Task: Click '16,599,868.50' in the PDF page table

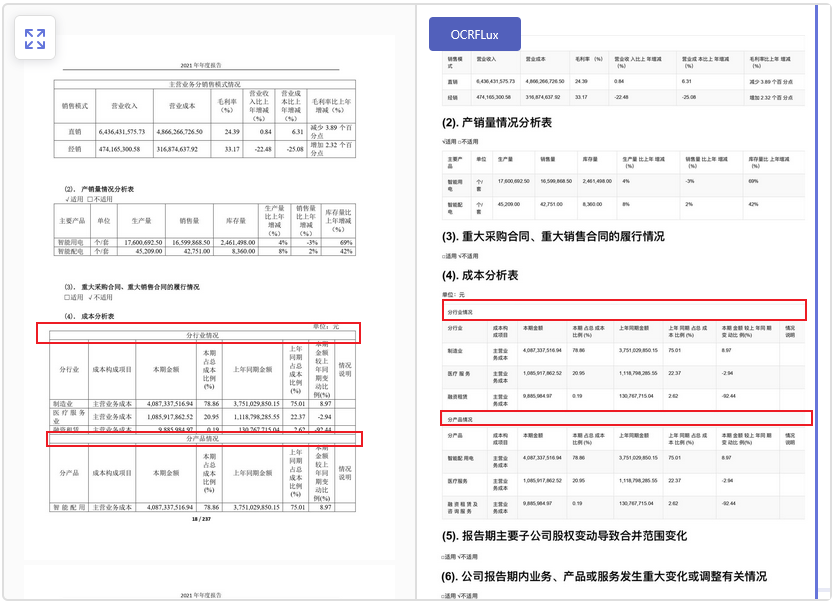Action: click(x=191, y=243)
